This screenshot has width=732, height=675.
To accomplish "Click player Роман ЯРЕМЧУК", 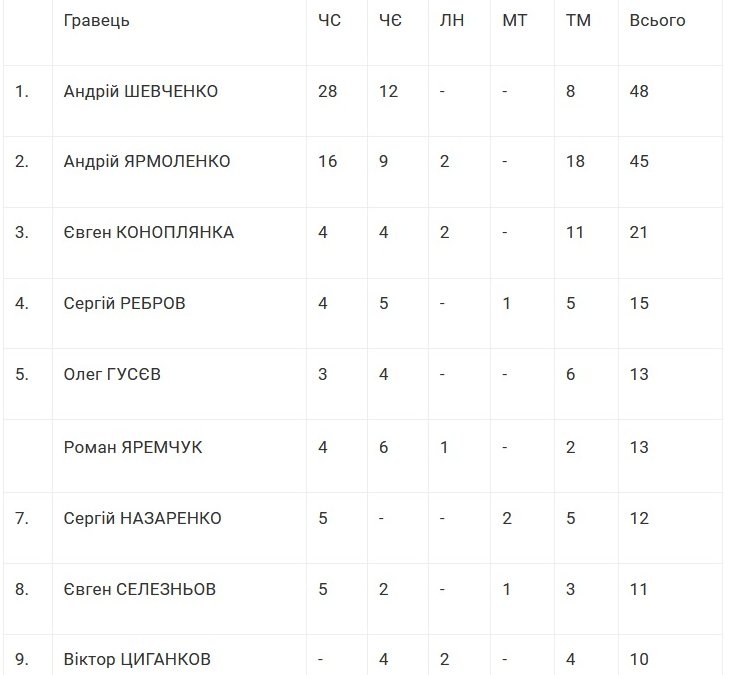I will (x=132, y=447).
